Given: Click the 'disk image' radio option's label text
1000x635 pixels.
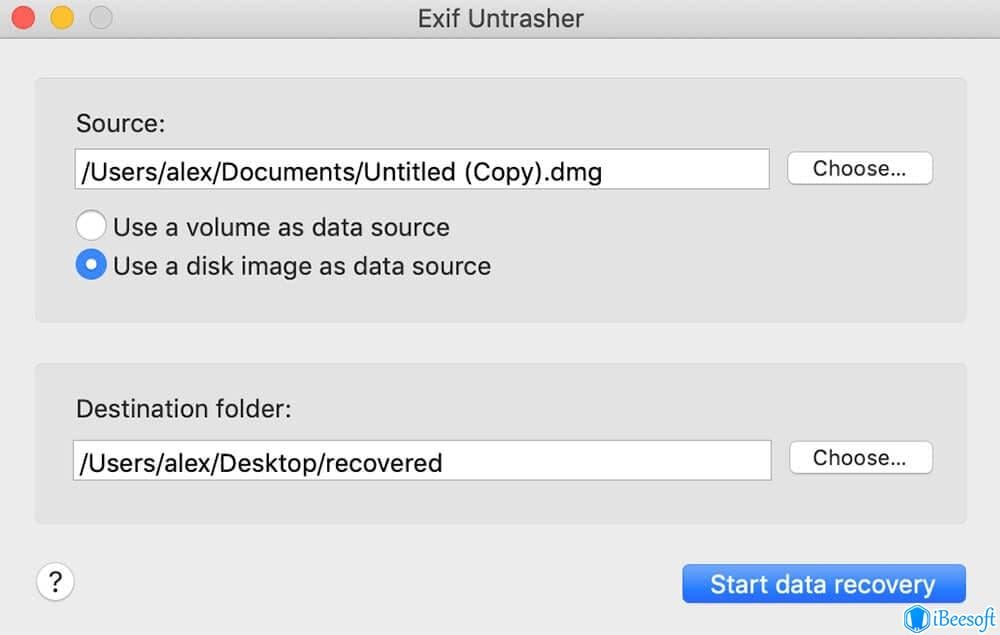Looking at the screenshot, I should pos(302,266).
